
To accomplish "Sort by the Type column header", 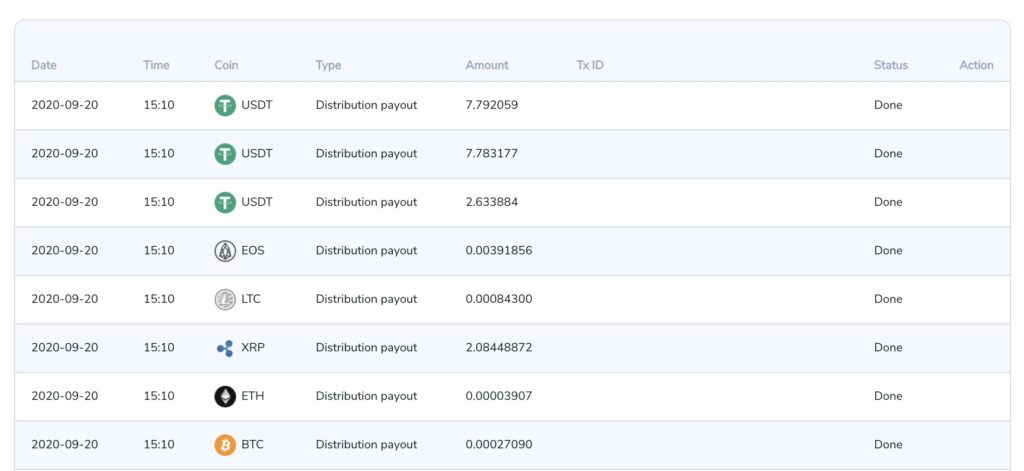I will [x=328, y=65].
